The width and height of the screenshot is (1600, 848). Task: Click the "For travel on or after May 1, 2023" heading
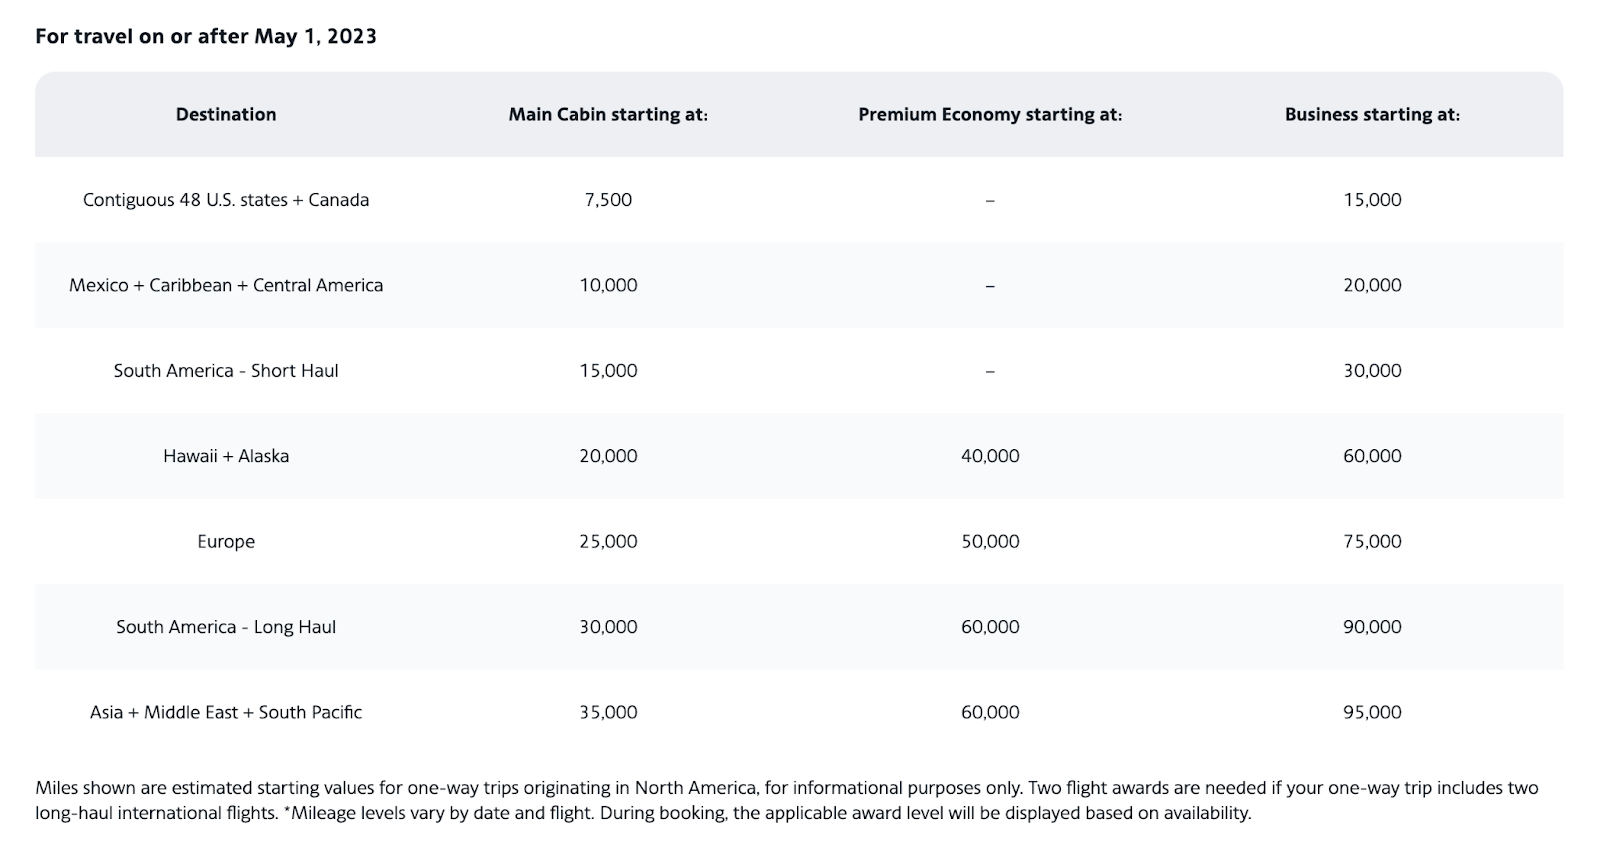coord(206,37)
